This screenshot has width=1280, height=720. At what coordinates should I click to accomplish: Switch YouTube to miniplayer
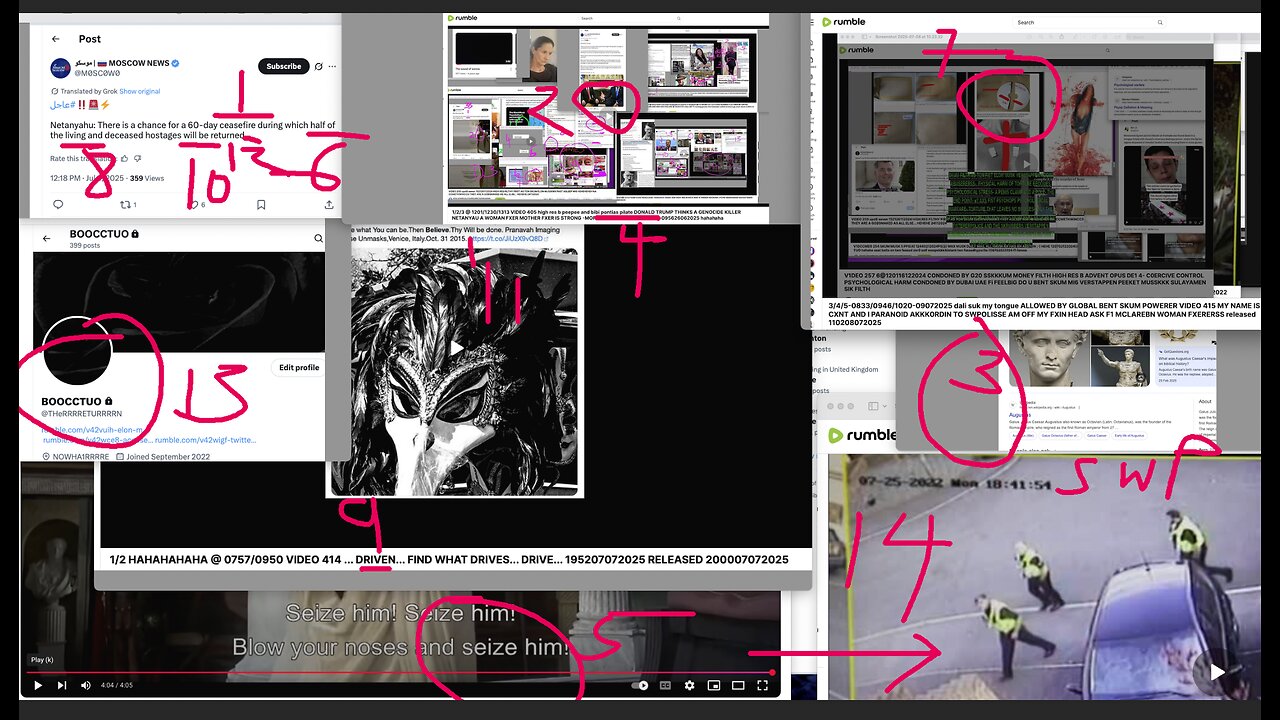714,685
